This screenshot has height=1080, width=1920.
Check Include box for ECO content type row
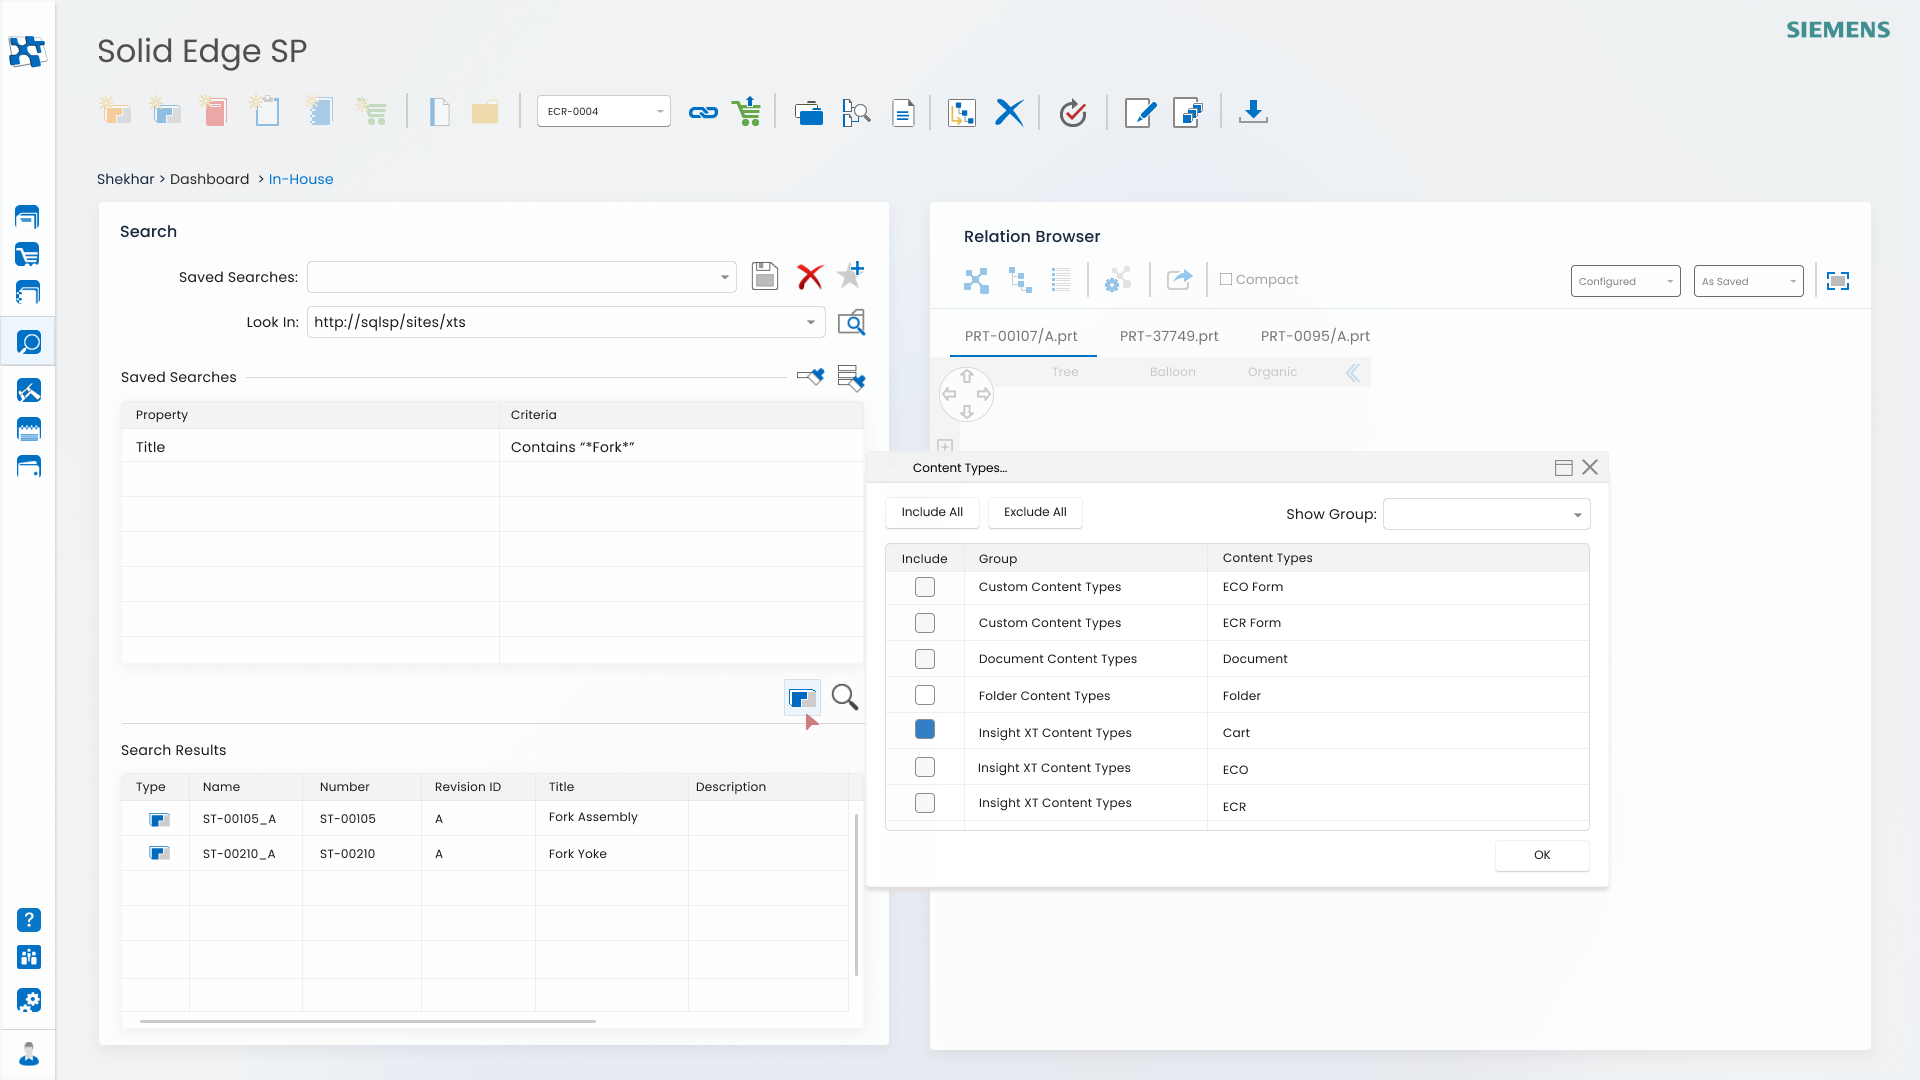click(x=925, y=767)
